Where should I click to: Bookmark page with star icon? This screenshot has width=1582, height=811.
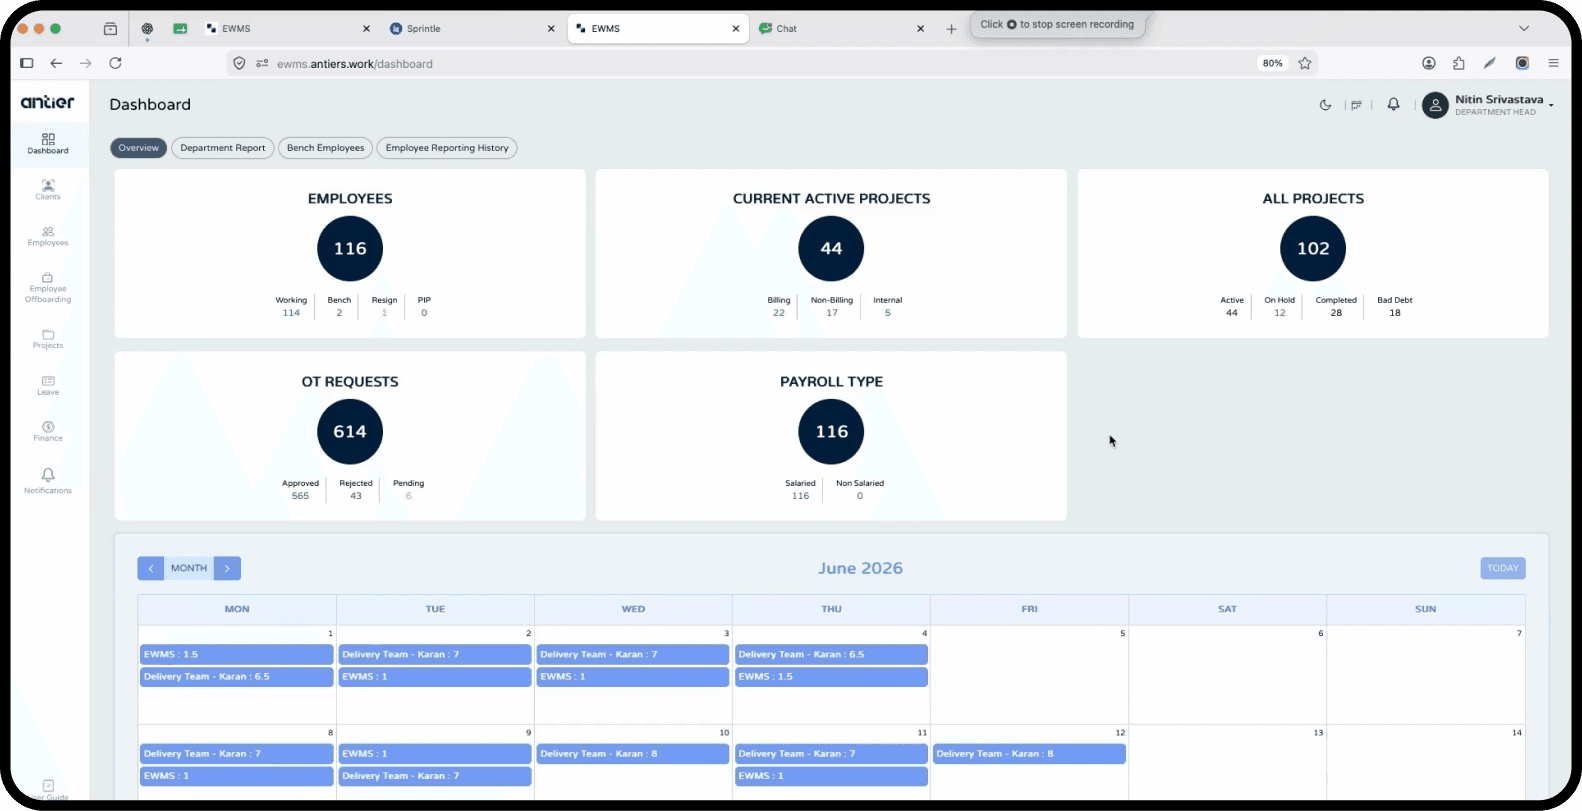tap(1304, 63)
